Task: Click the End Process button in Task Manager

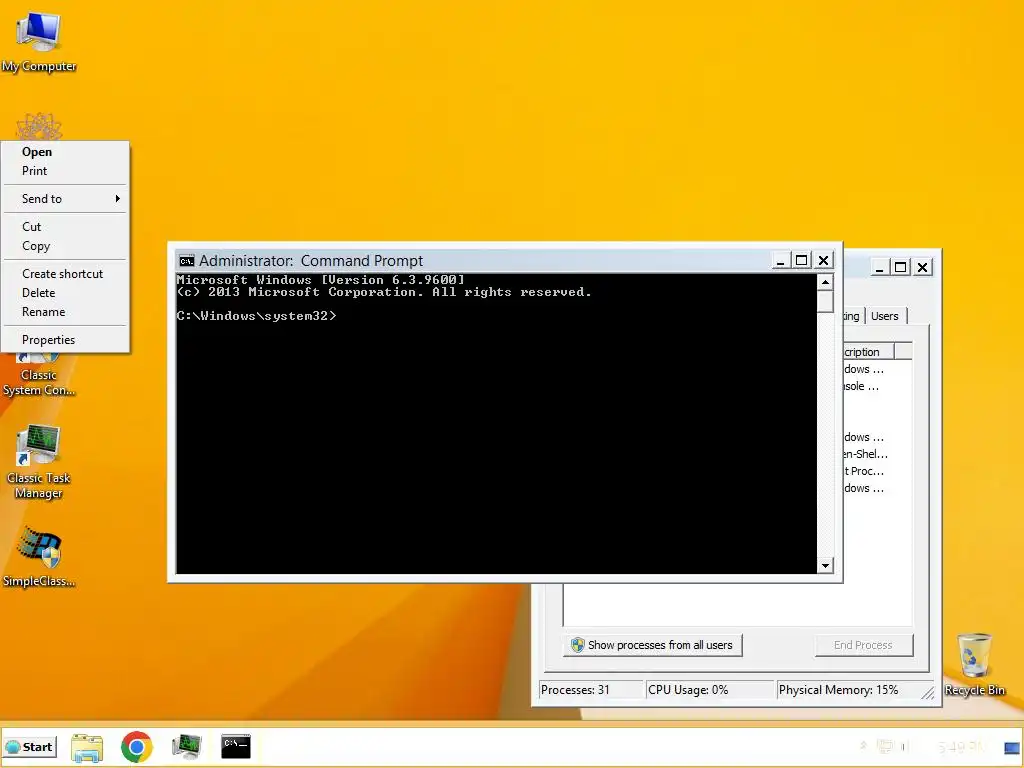Action: (863, 645)
